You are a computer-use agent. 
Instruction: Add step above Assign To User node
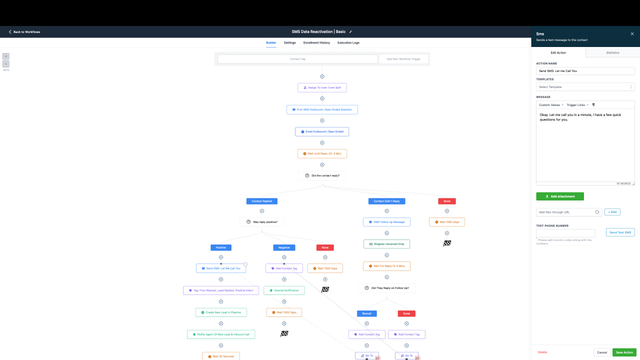click(322, 77)
